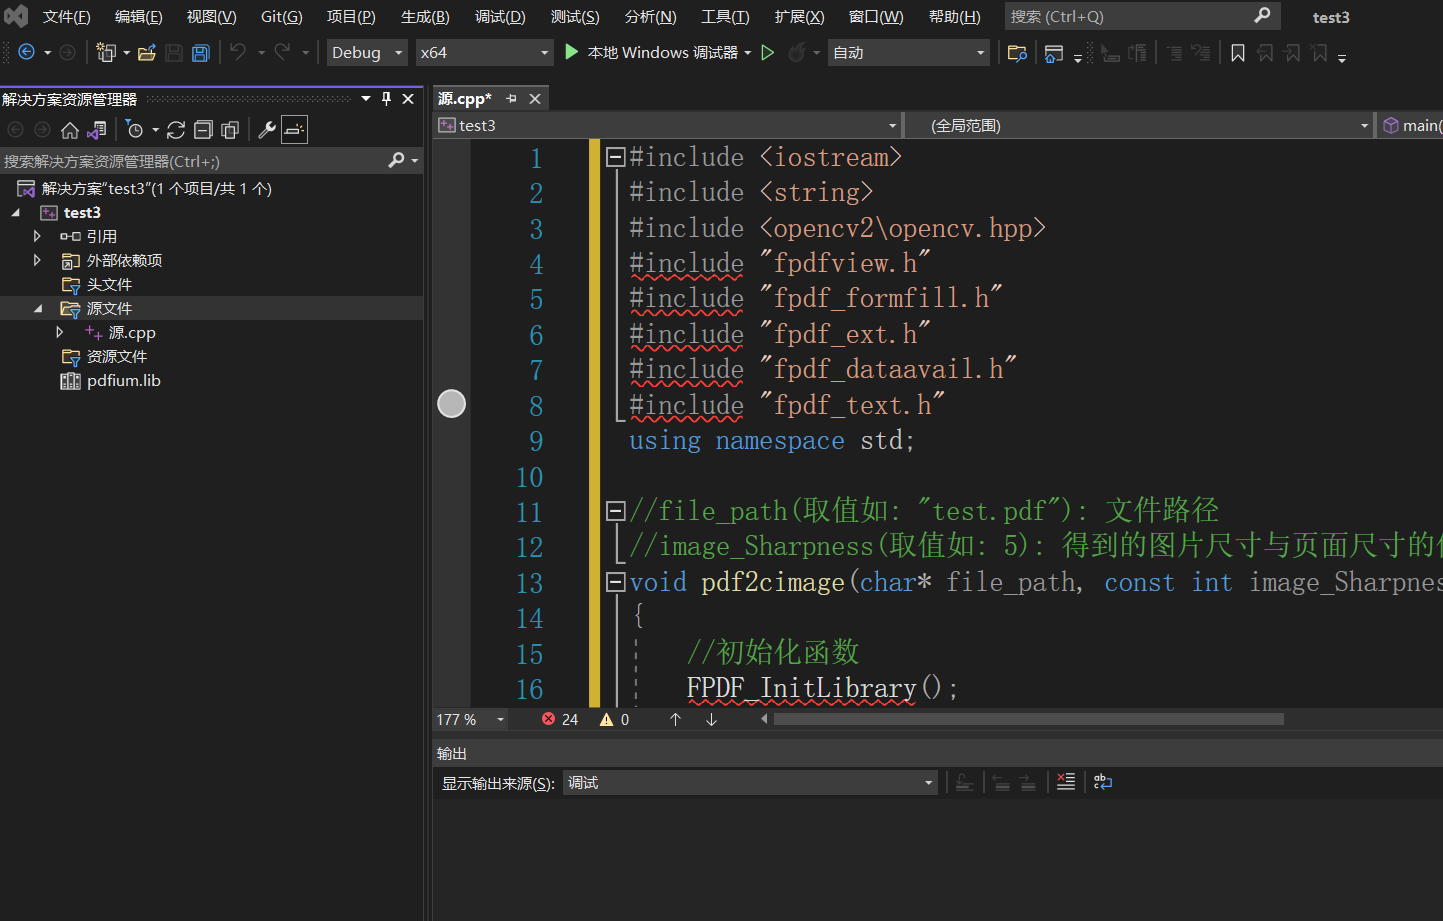Click the show all files icon
The image size is (1443, 921).
tap(230, 130)
